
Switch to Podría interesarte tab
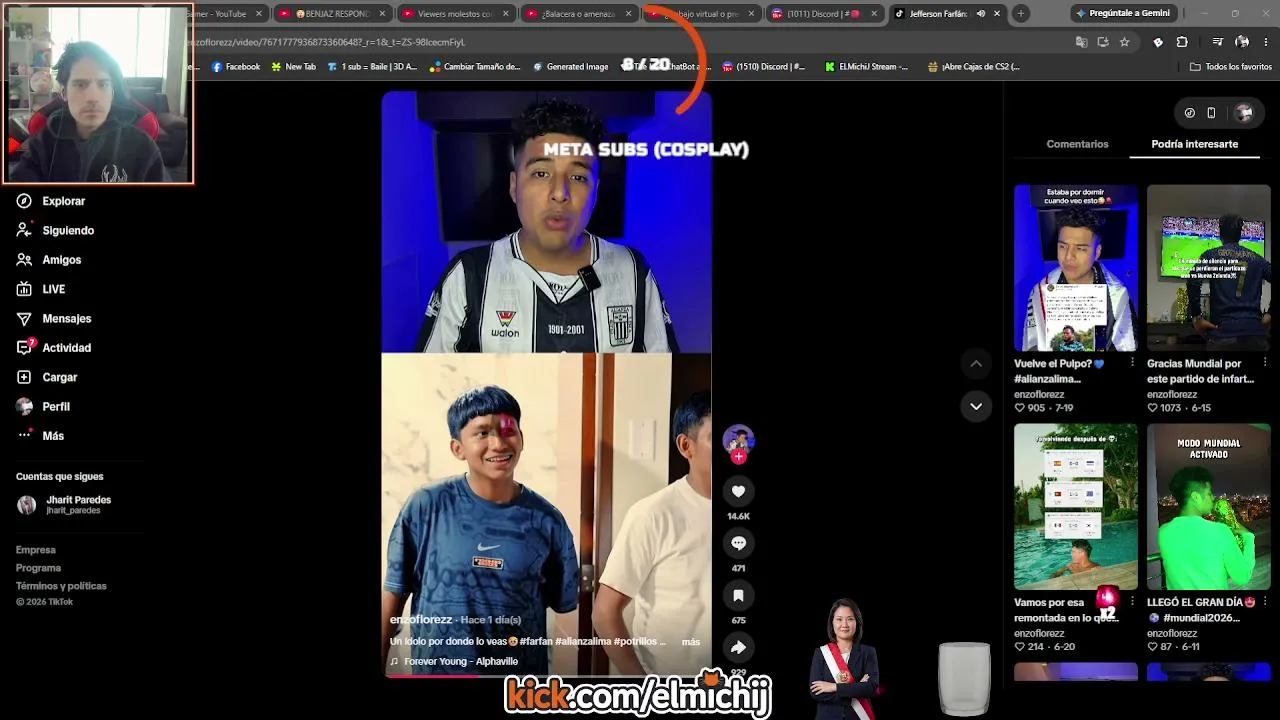coord(1194,144)
